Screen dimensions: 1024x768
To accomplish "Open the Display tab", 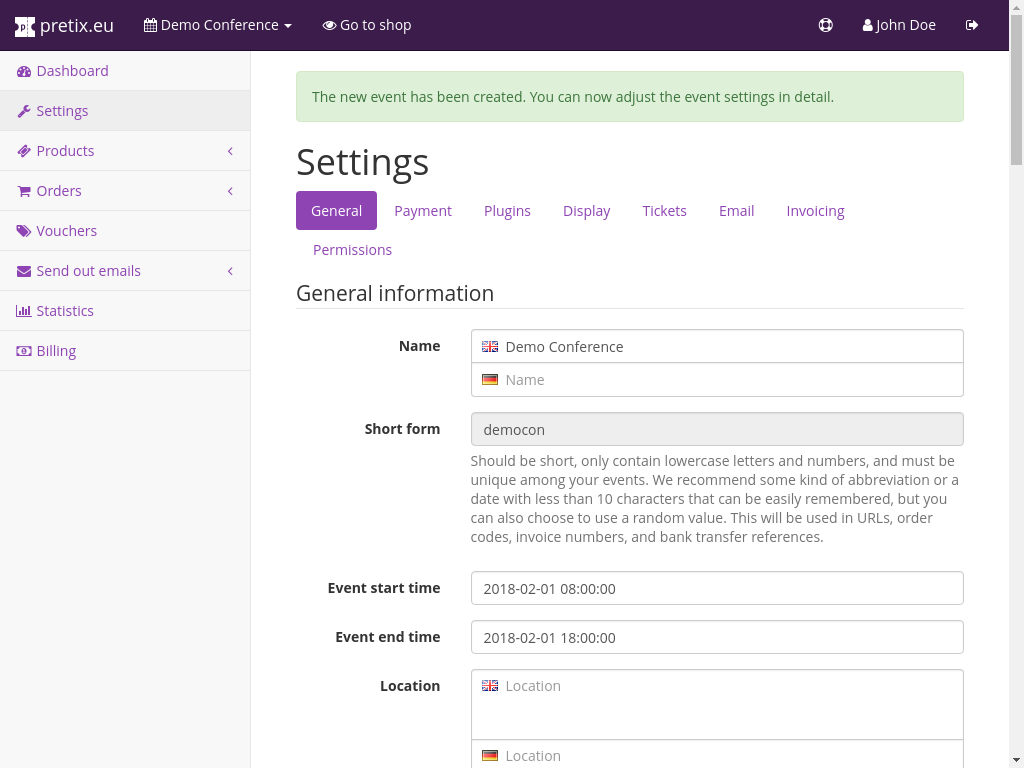I will [x=586, y=210].
